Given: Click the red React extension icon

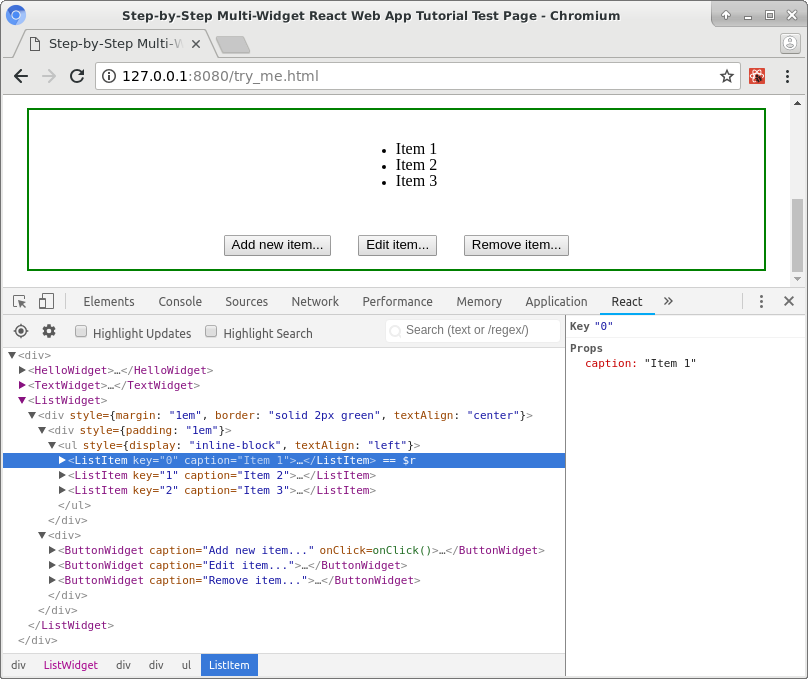Looking at the screenshot, I should click(756, 76).
